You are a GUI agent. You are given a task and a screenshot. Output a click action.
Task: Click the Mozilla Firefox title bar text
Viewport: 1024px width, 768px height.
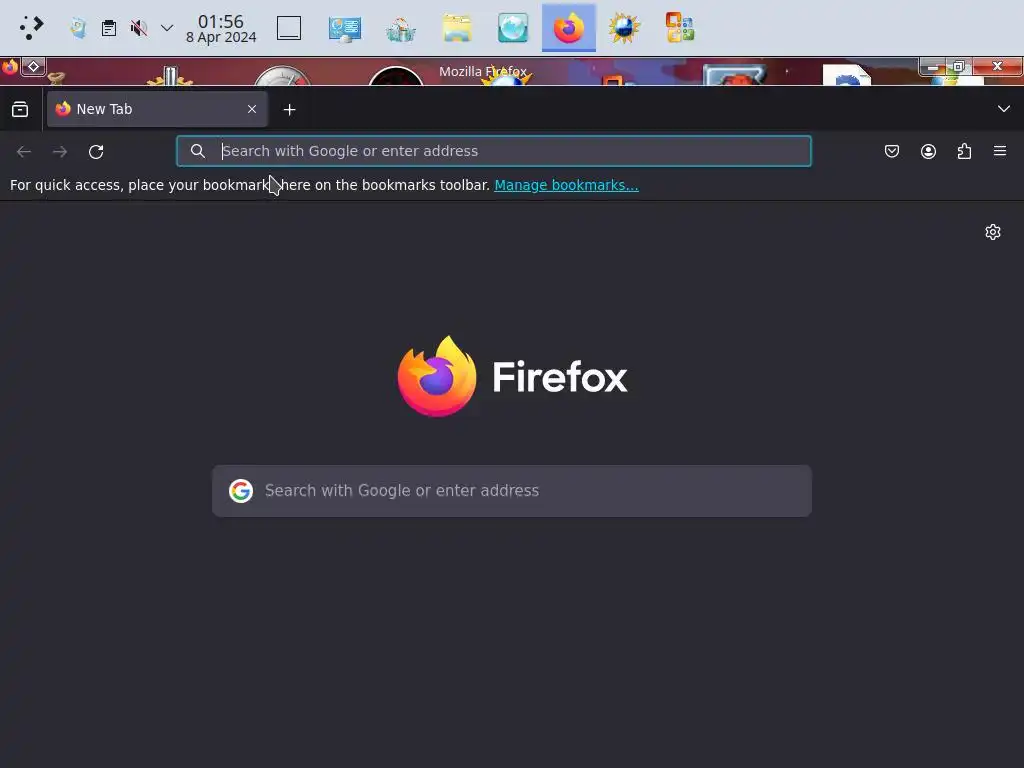click(483, 71)
